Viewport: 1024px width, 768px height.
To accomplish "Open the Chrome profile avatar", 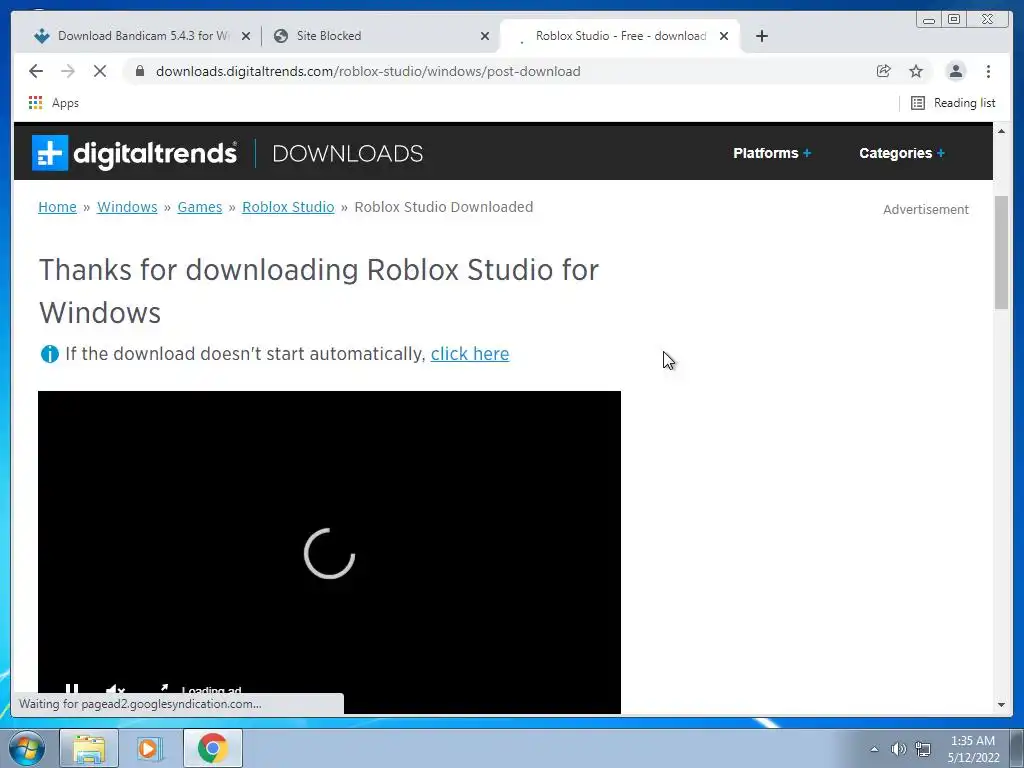I will click(955, 71).
